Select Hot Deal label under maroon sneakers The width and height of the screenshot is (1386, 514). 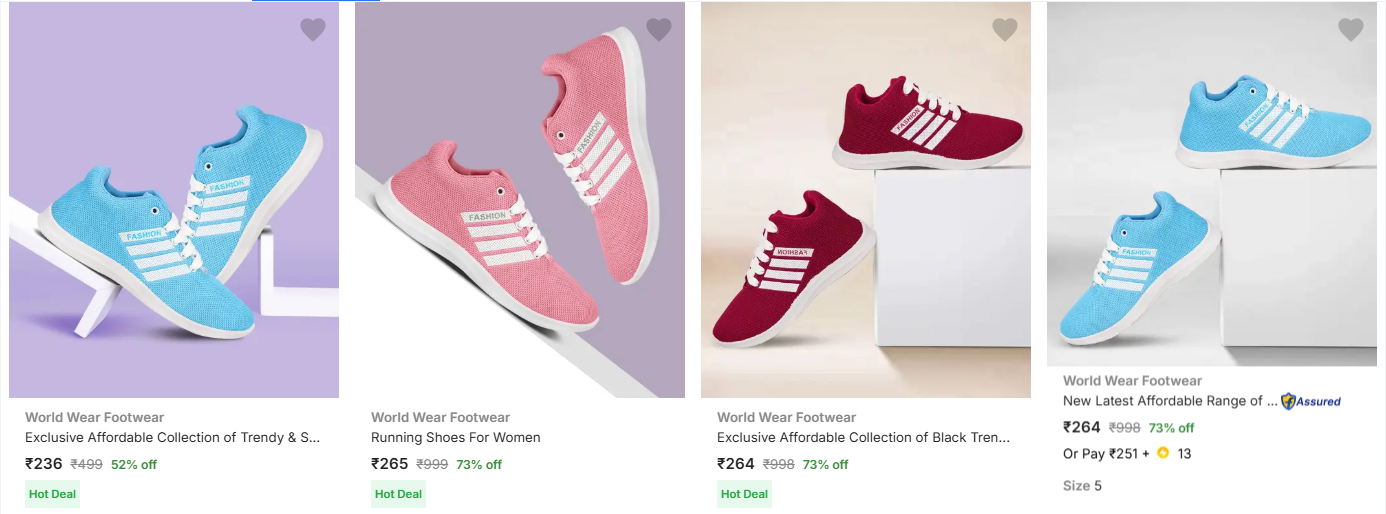(x=744, y=494)
